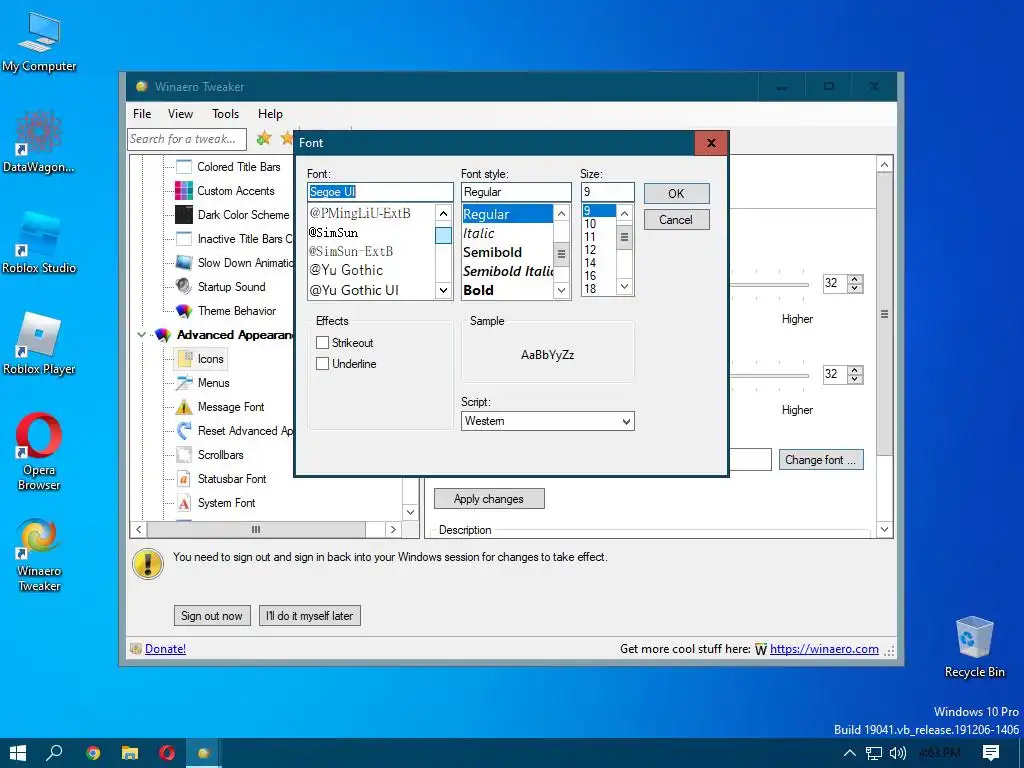Select @SimSun in the Font list
Image resolution: width=1024 pixels, height=768 pixels.
[x=371, y=232]
